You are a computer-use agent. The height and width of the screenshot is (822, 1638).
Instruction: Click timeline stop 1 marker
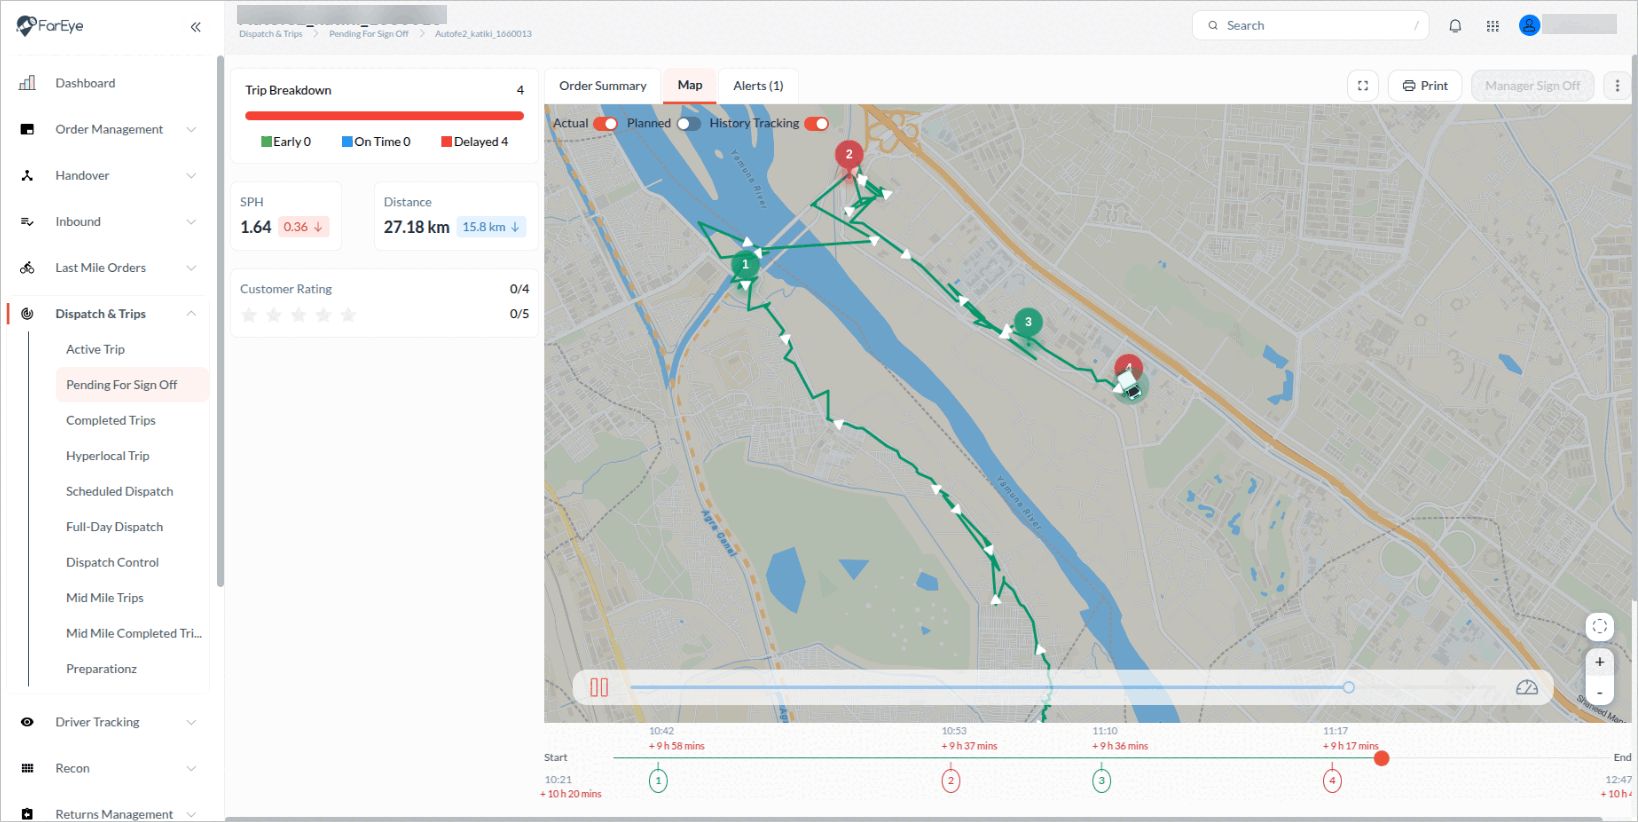(x=658, y=780)
